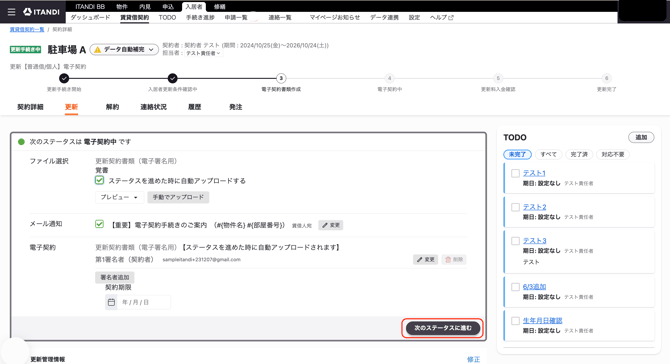Click the trash 削除 button for 第1署名者
The height and width of the screenshot is (364, 670).
click(454, 259)
